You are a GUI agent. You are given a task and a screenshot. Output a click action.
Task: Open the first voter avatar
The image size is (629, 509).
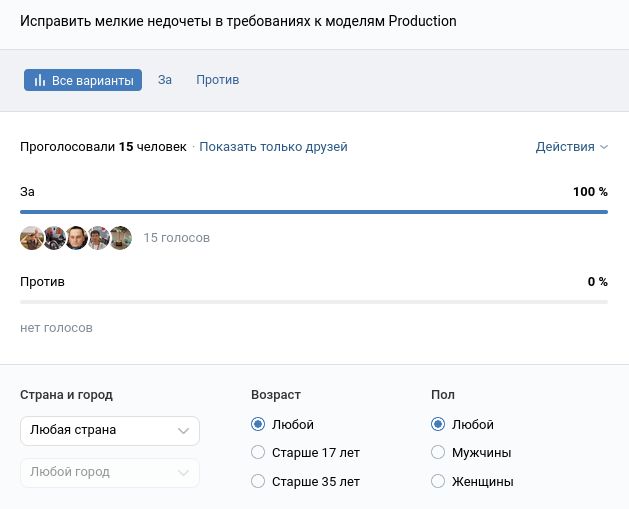[32, 238]
